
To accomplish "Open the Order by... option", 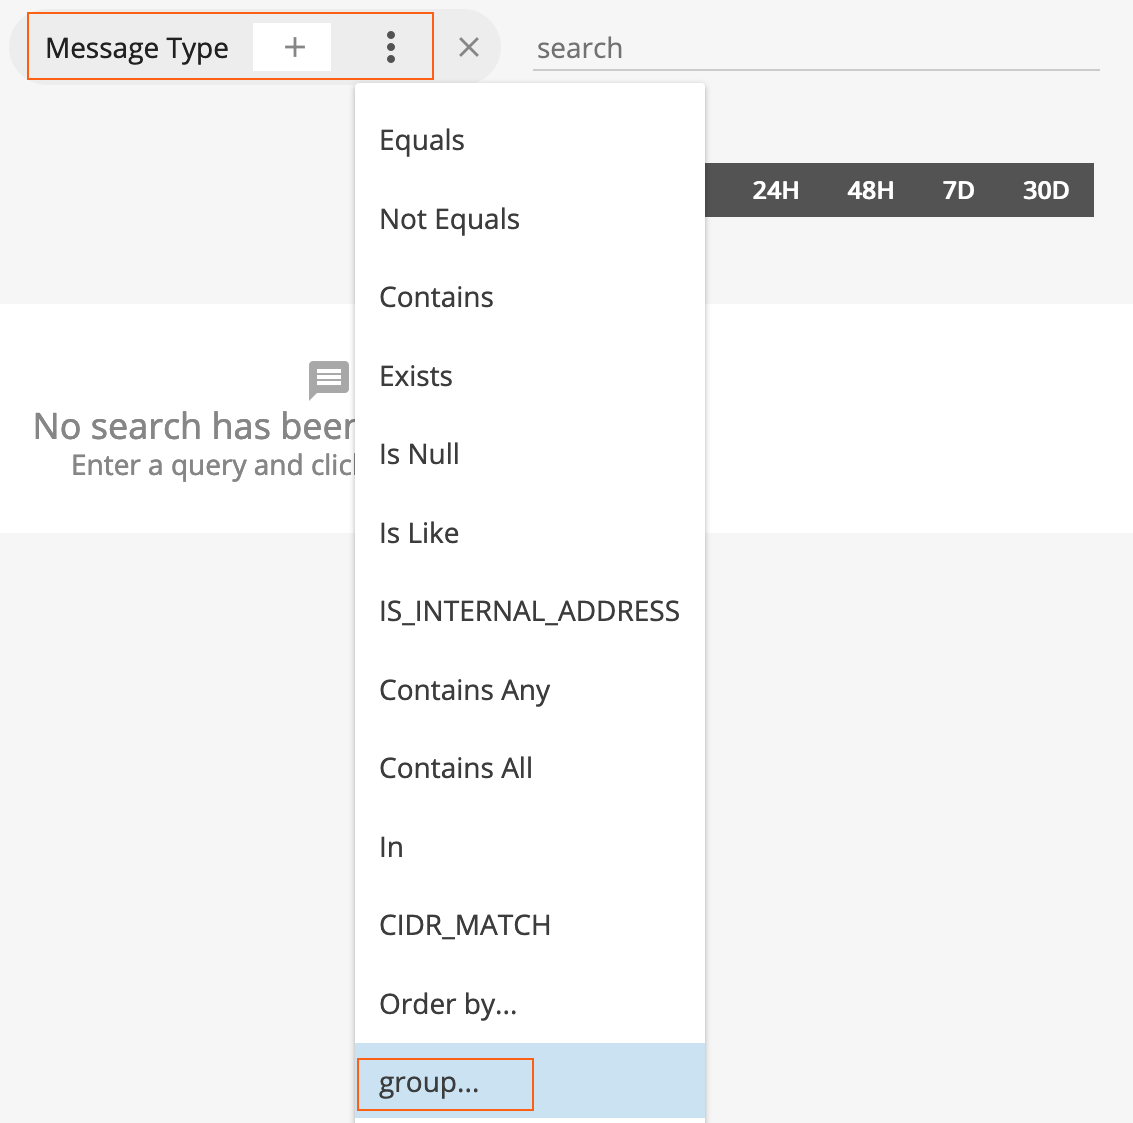I will click(448, 1004).
